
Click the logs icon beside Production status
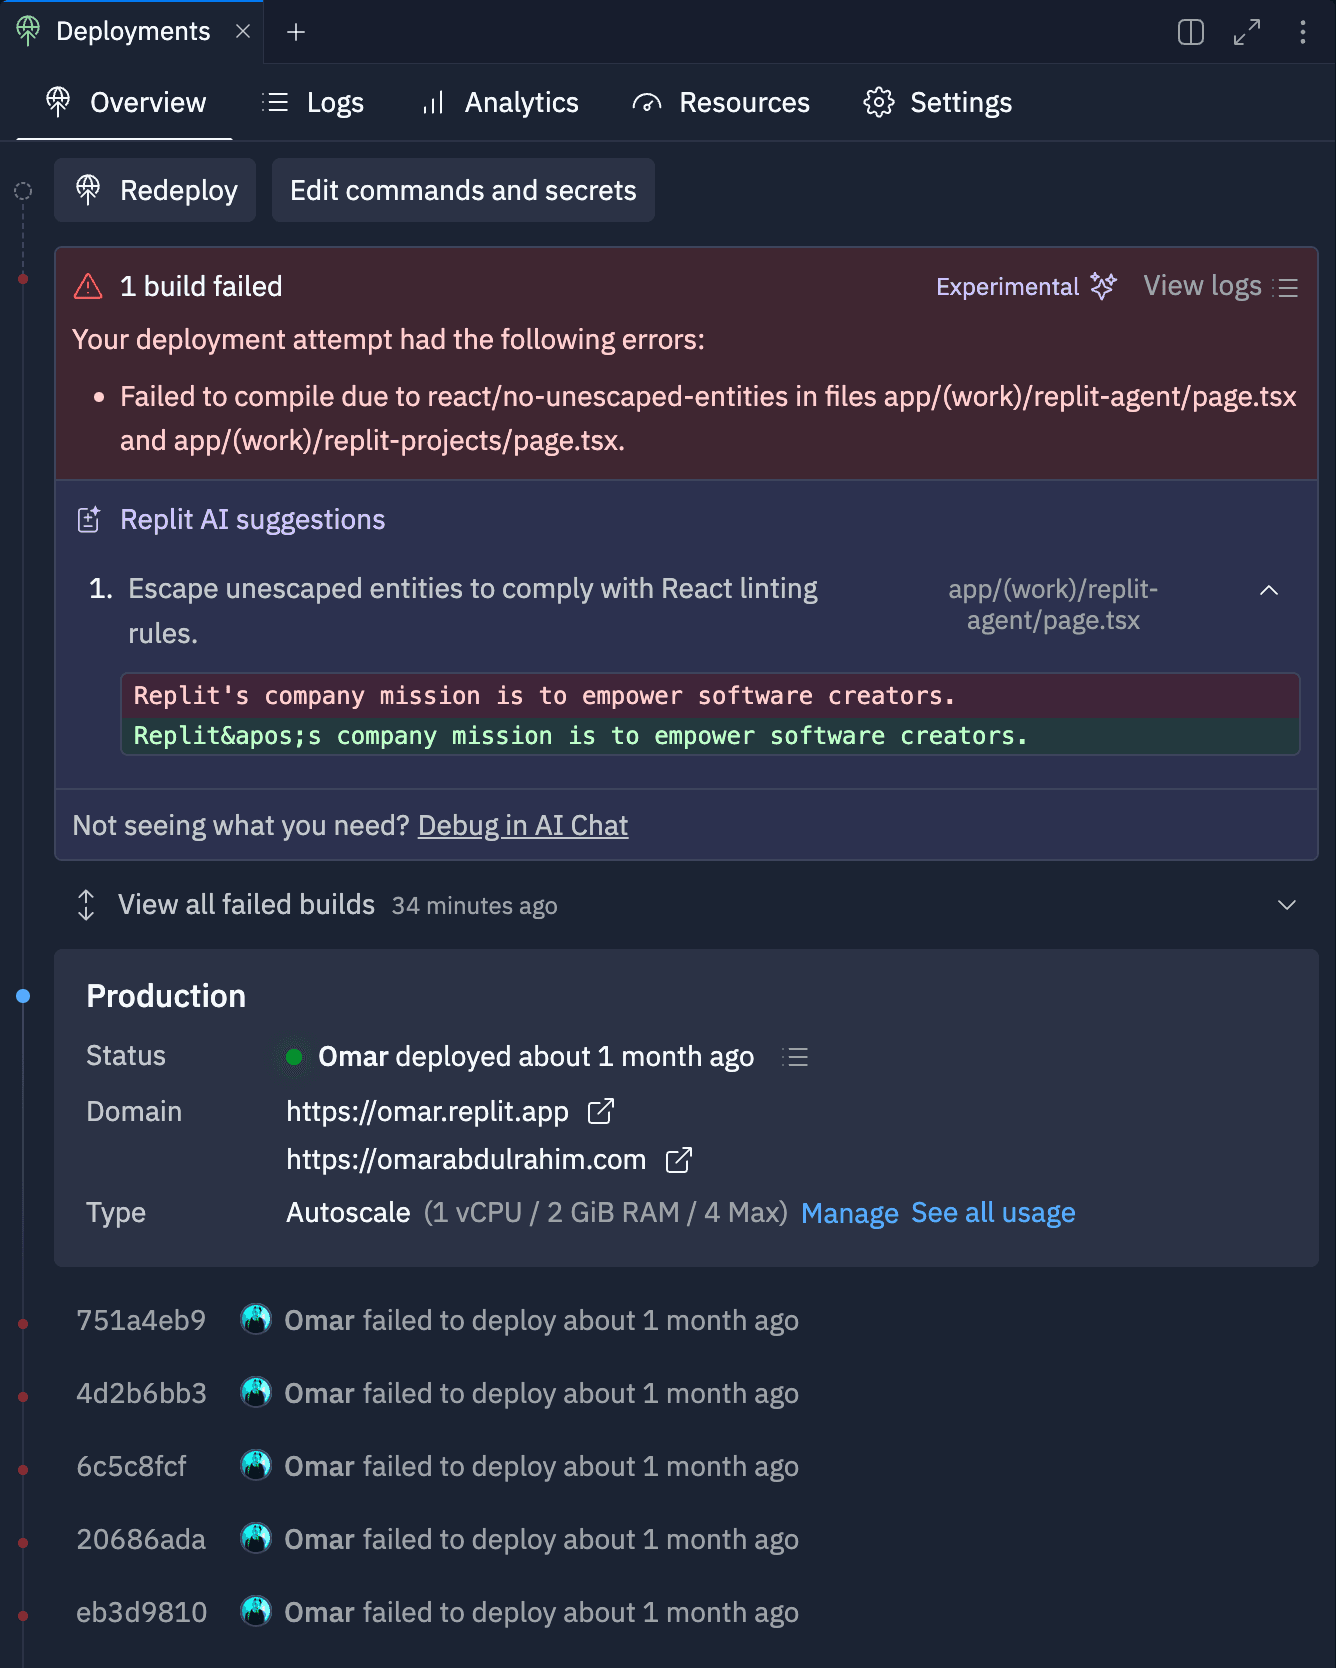796,1057
